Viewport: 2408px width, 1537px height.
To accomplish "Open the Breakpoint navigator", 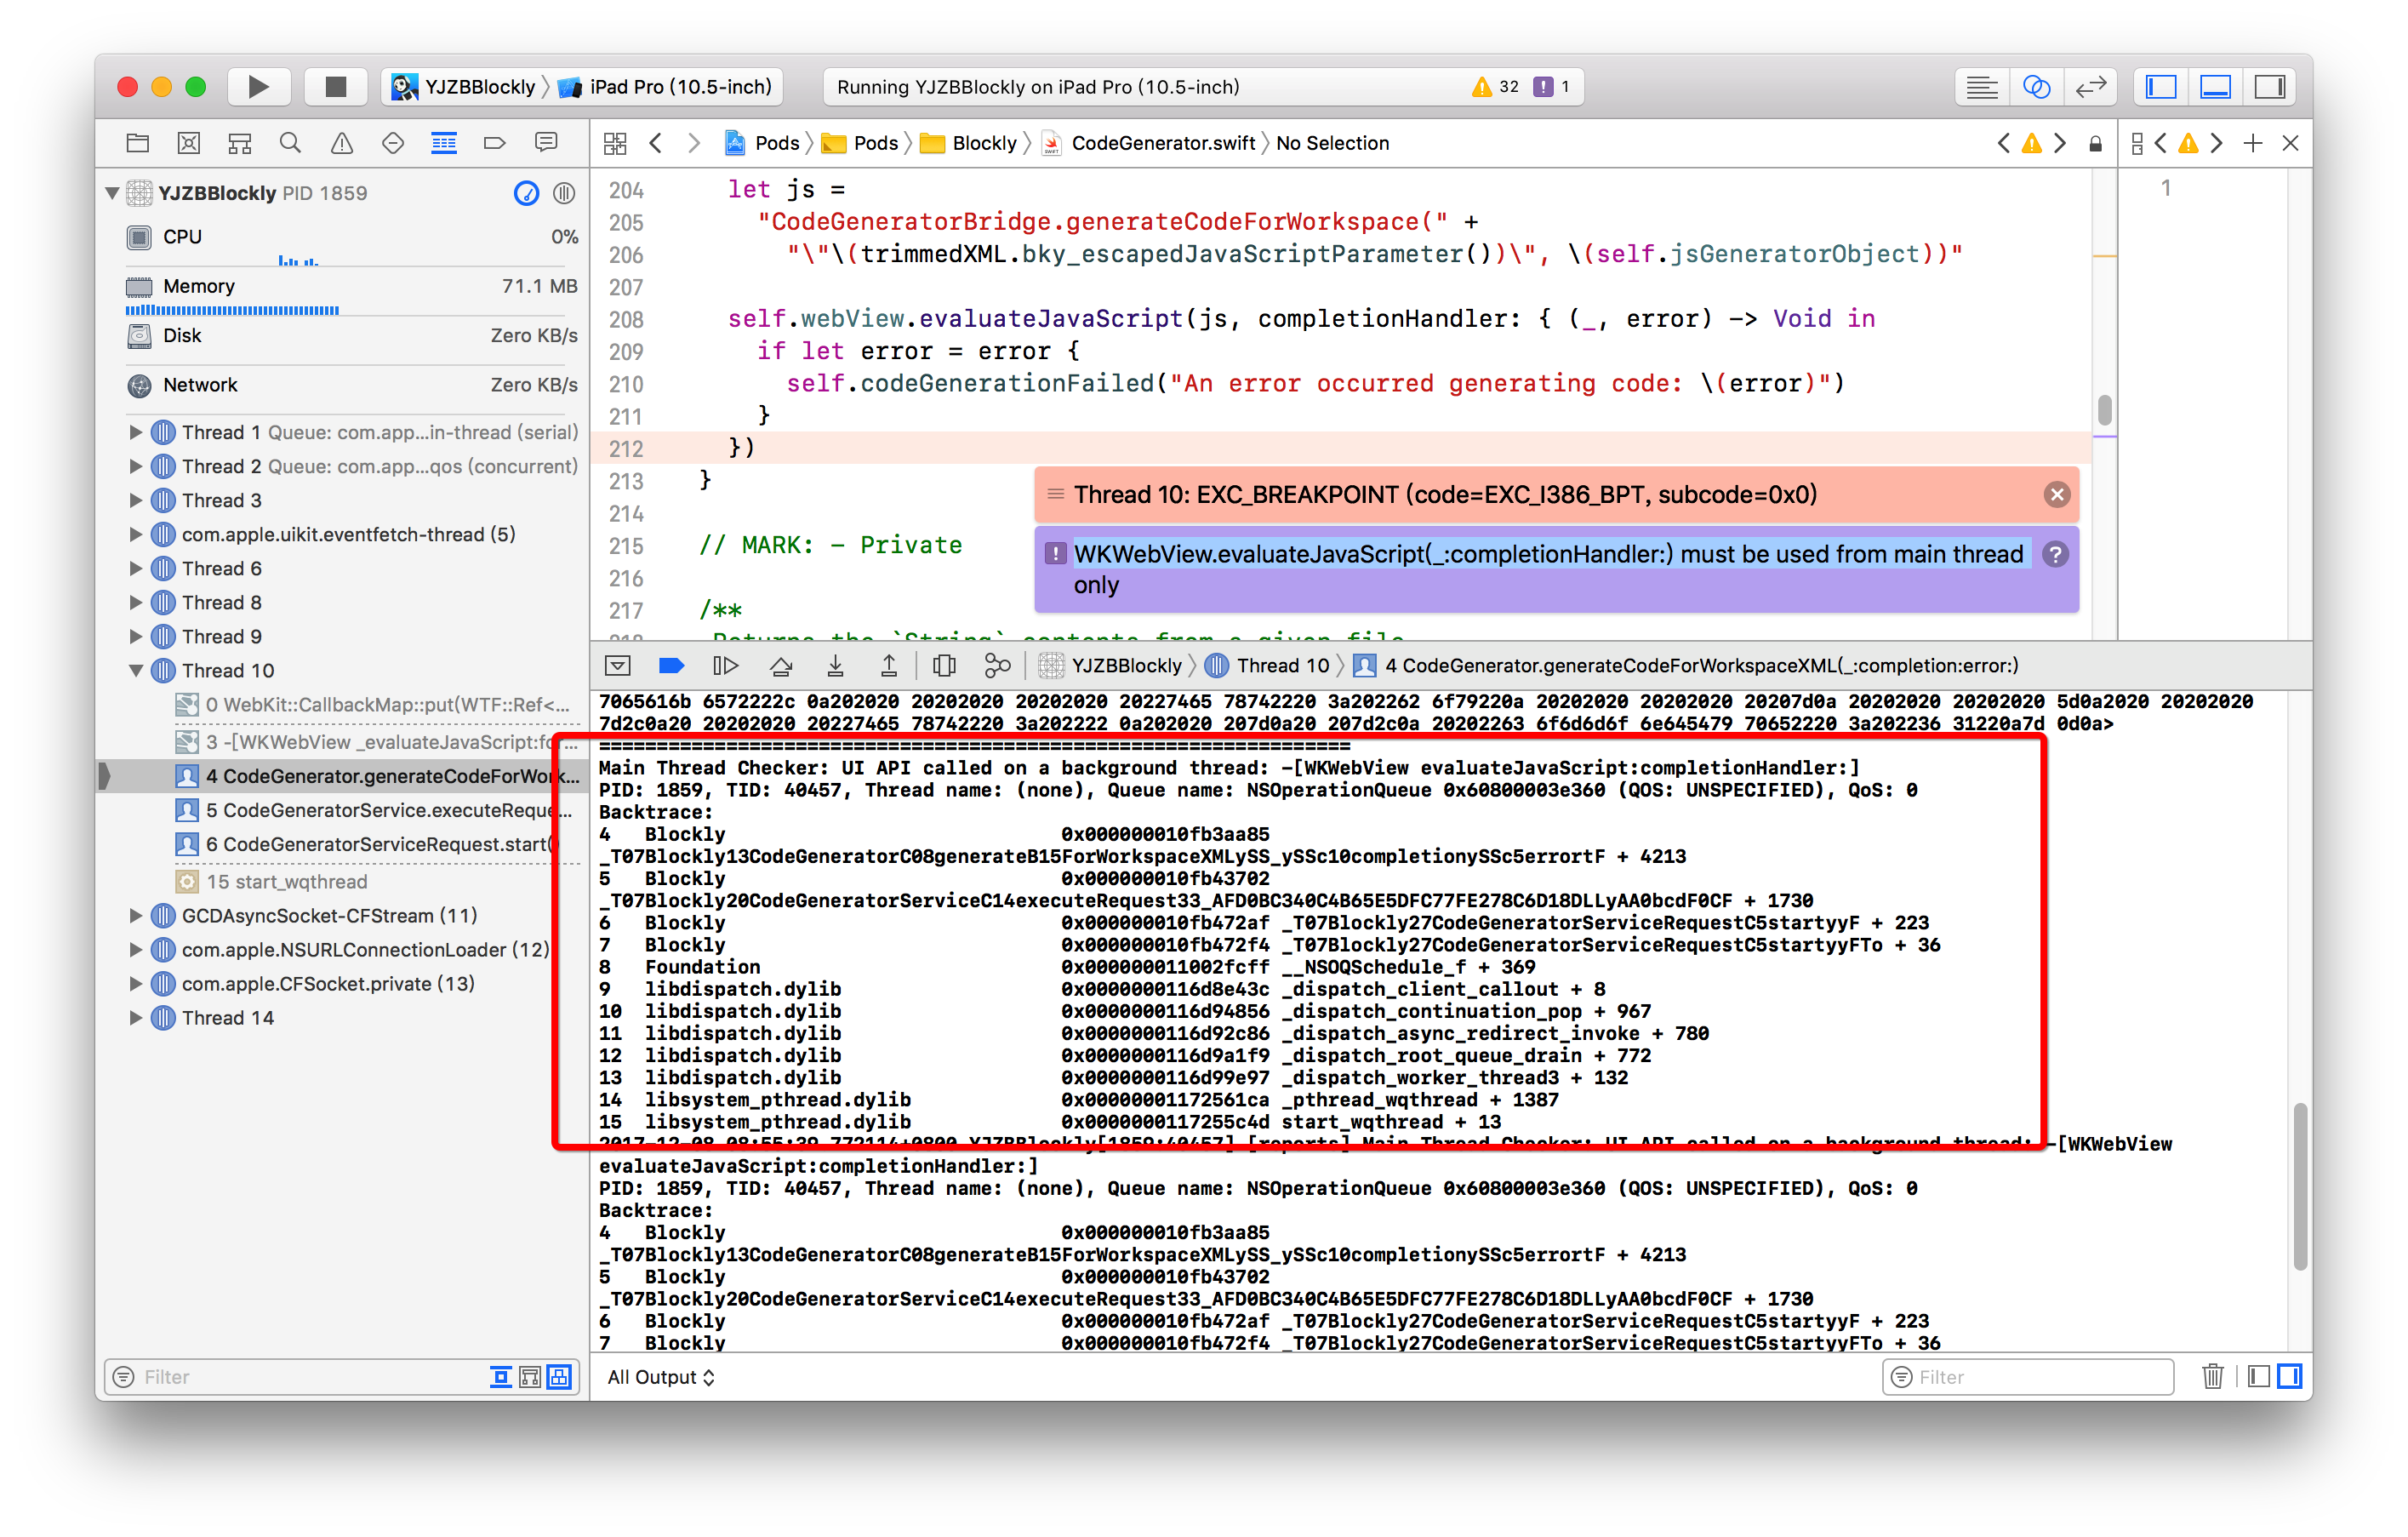I will click(x=495, y=142).
